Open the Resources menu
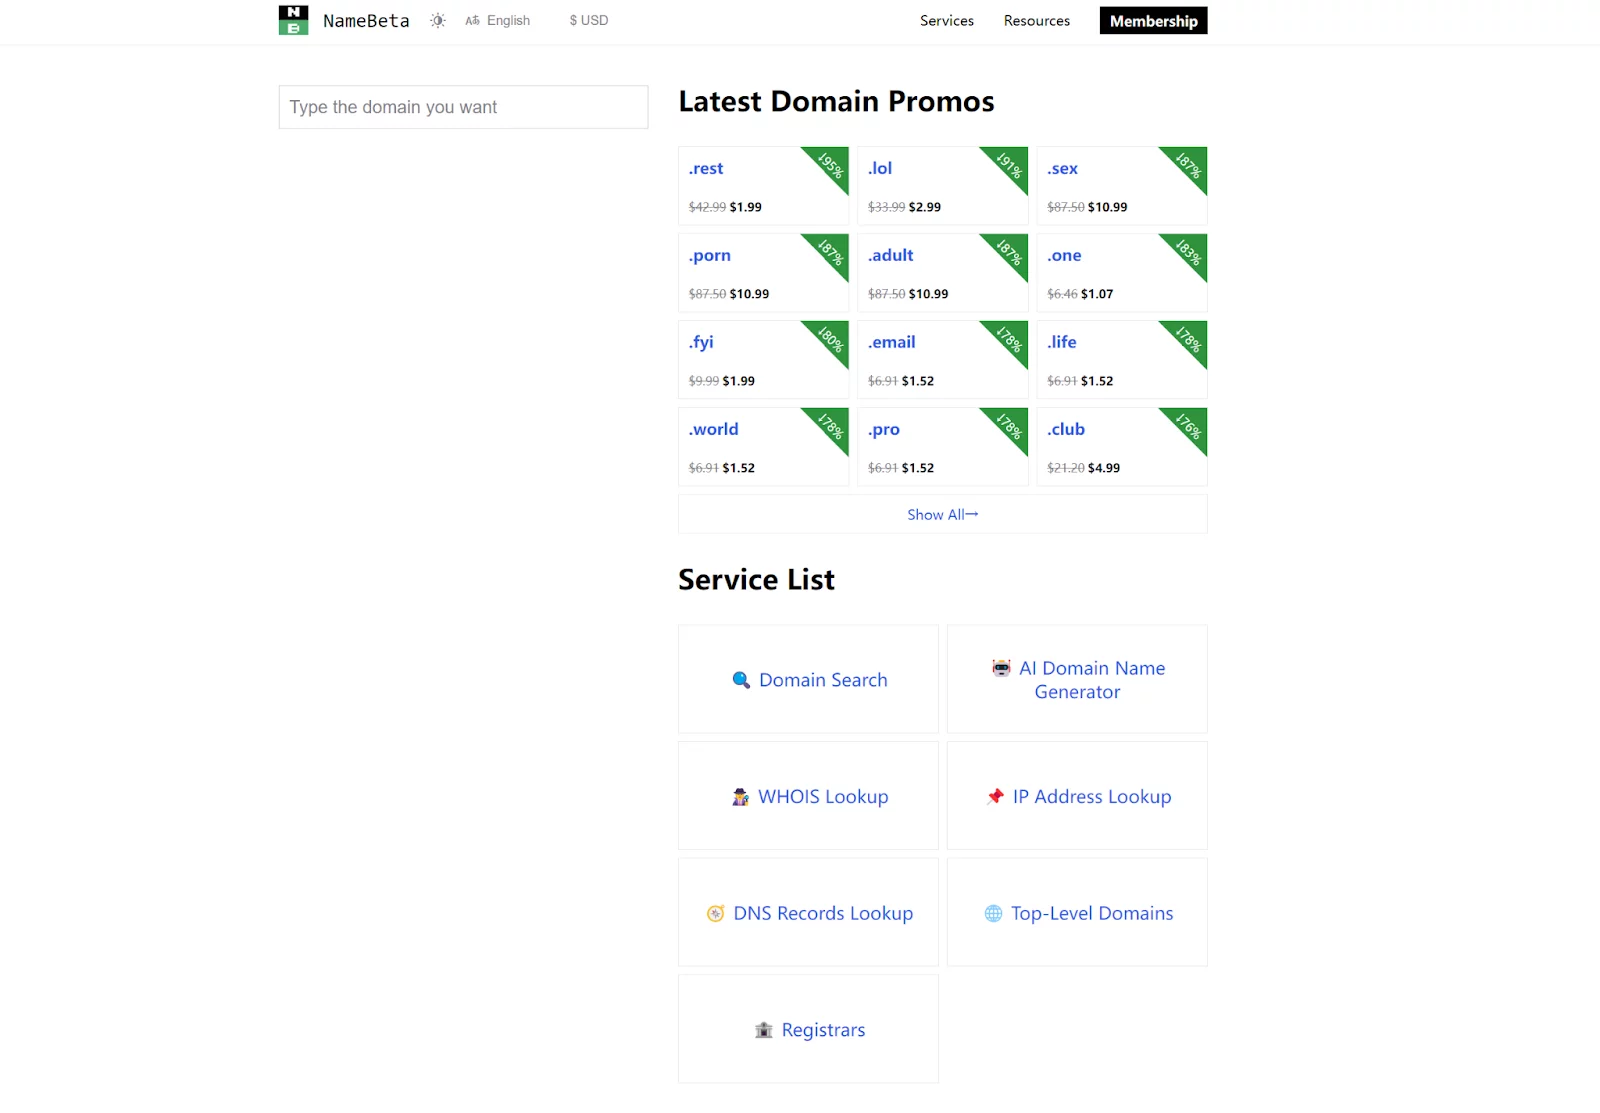This screenshot has width=1600, height=1113. coord(1036,21)
